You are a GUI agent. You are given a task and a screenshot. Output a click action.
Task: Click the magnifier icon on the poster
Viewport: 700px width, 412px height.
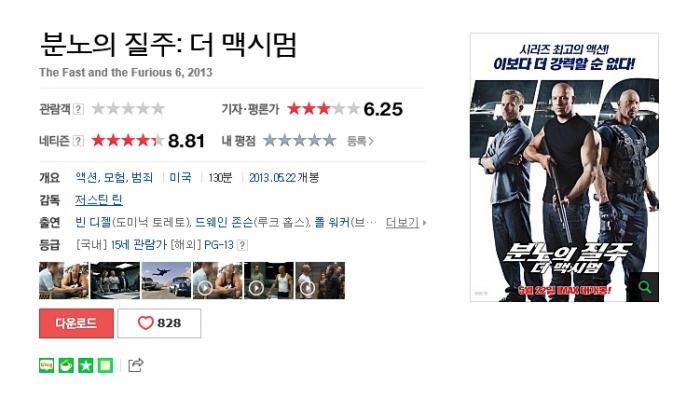click(644, 287)
